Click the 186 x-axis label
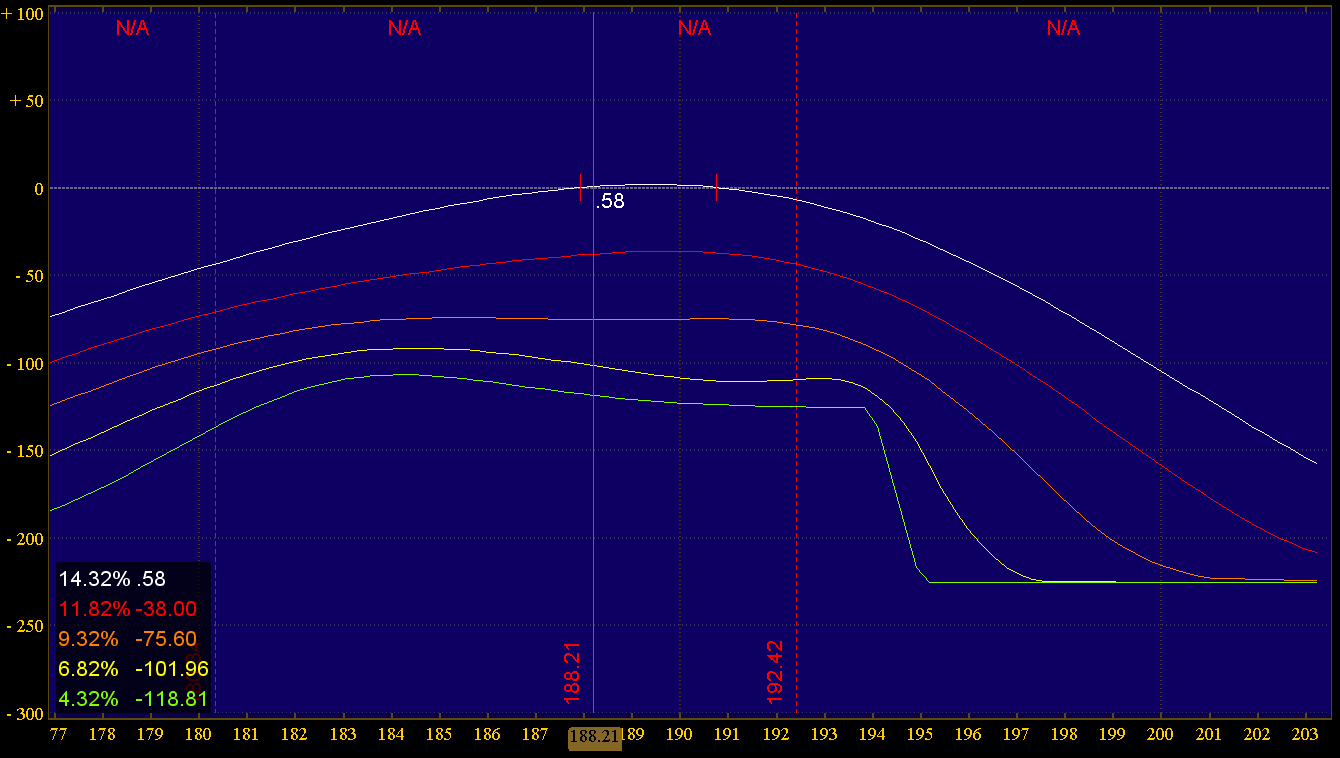This screenshot has height=758, width=1340. pos(487,735)
